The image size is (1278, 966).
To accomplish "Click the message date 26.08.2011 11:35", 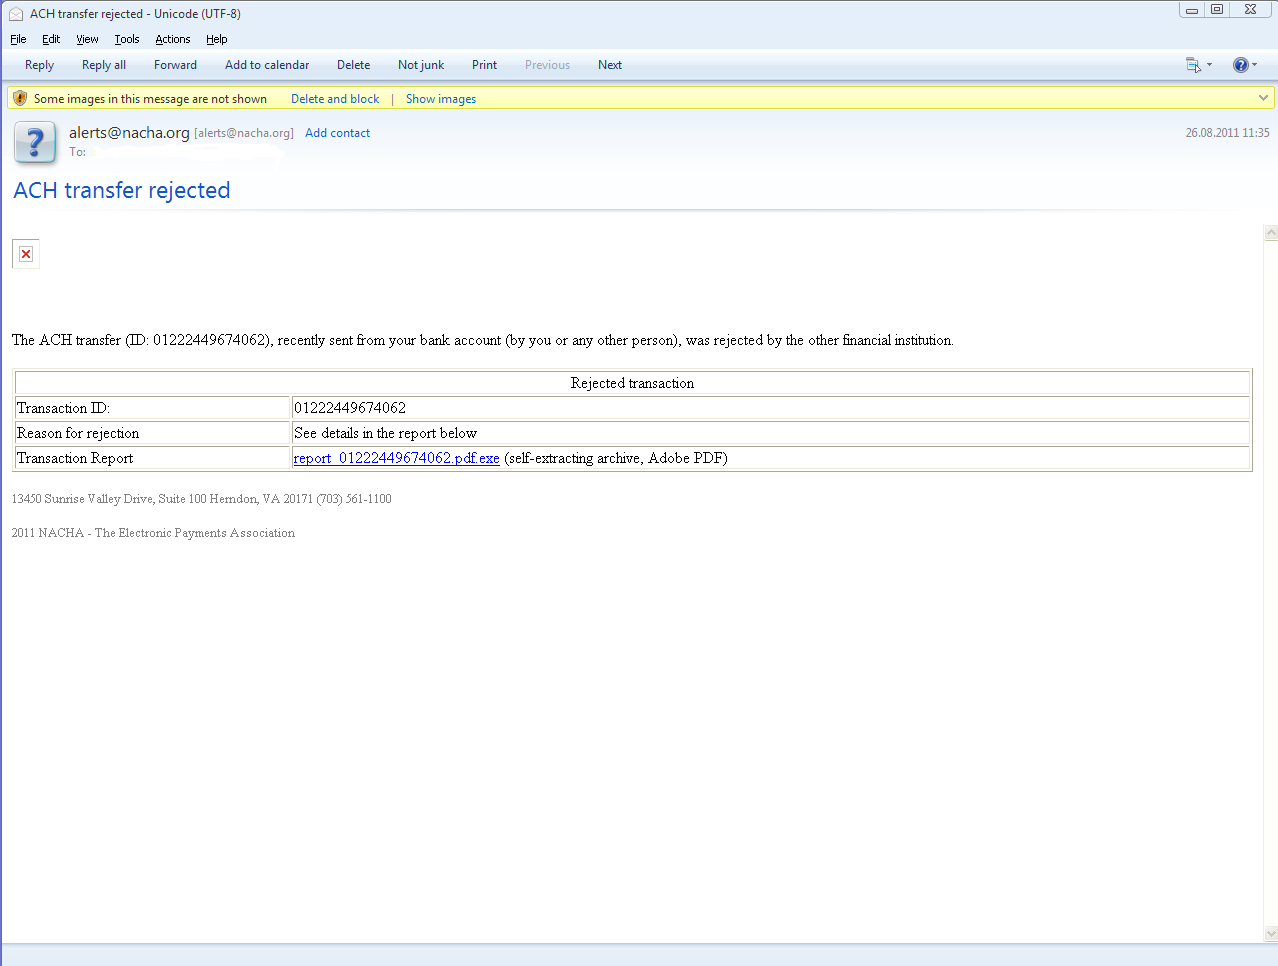I will click(1227, 133).
